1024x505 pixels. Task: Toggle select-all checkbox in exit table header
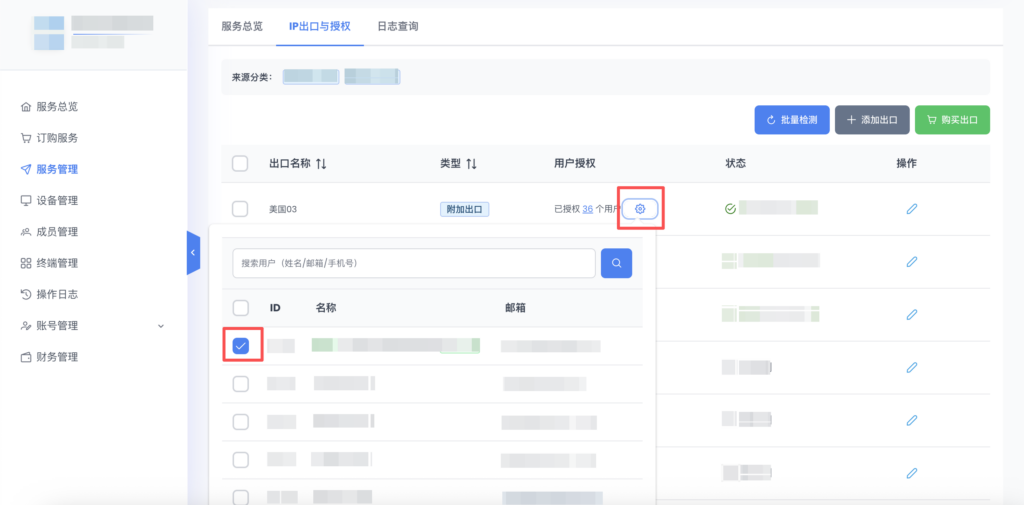tap(240, 163)
